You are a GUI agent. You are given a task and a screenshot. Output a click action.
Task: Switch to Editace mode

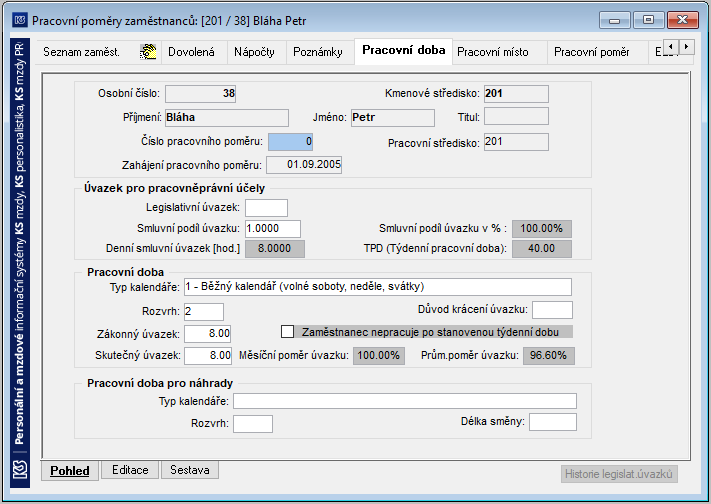pyautogui.click(x=130, y=470)
